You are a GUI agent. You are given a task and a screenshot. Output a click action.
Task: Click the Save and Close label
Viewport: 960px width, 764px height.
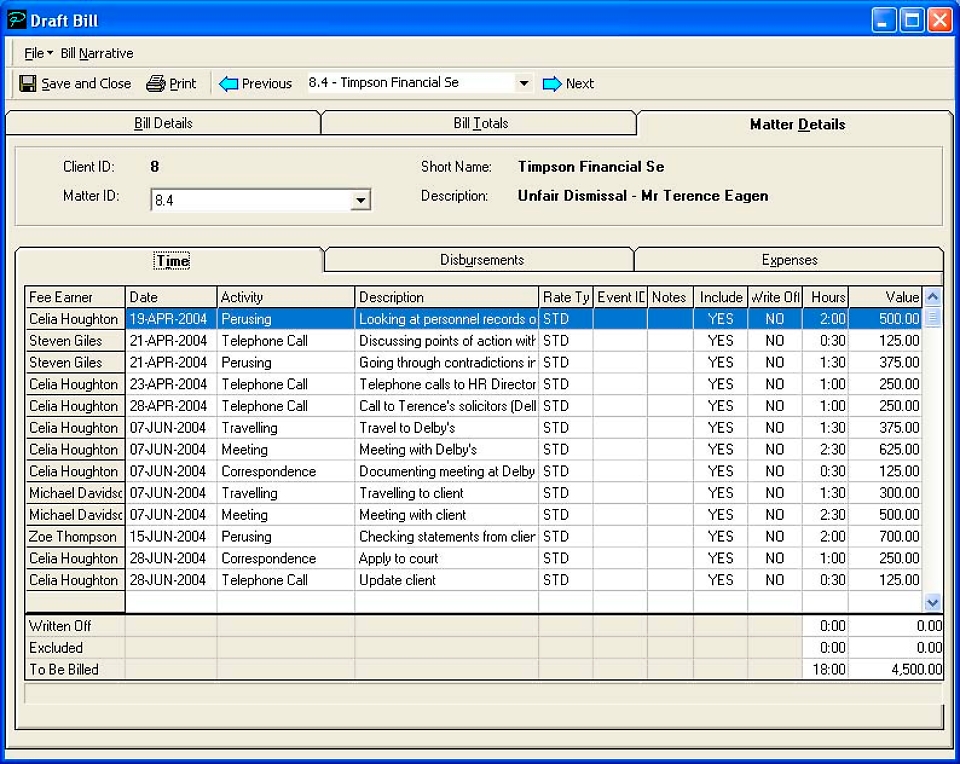click(x=86, y=83)
